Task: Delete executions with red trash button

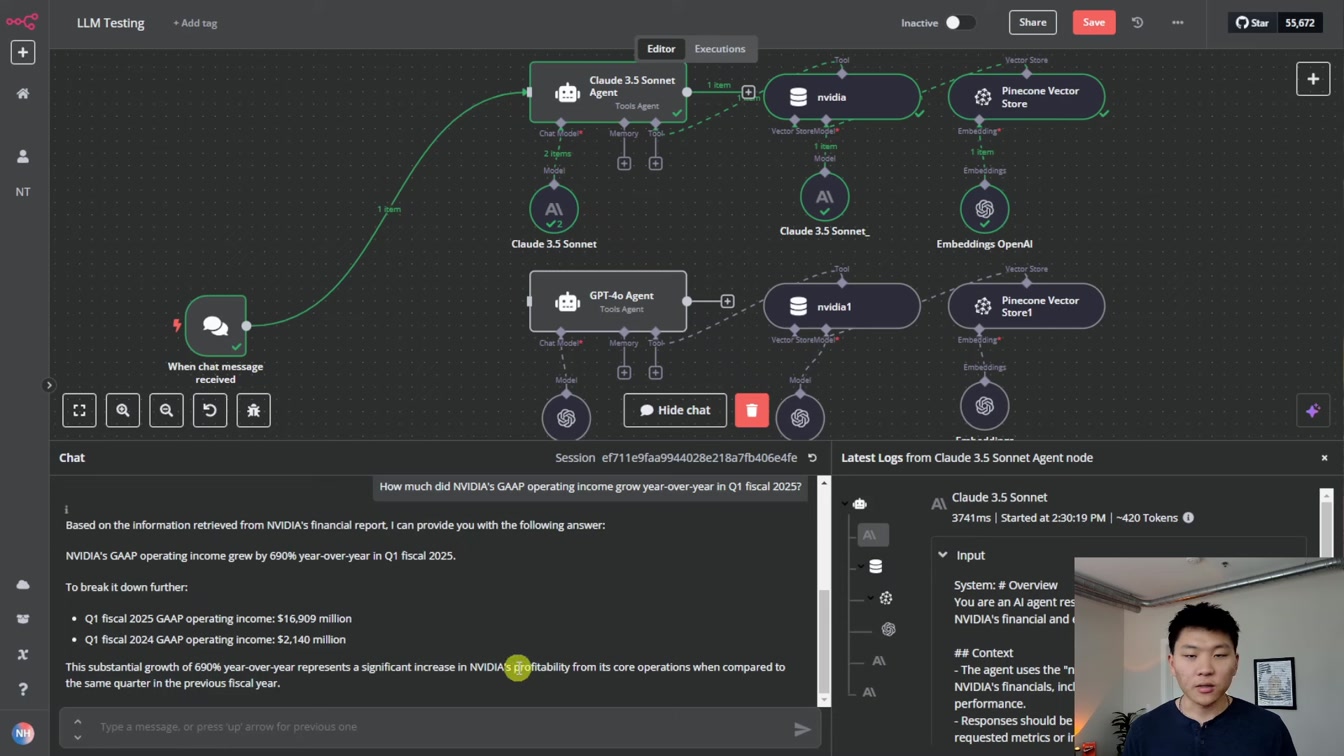Action: (x=752, y=410)
